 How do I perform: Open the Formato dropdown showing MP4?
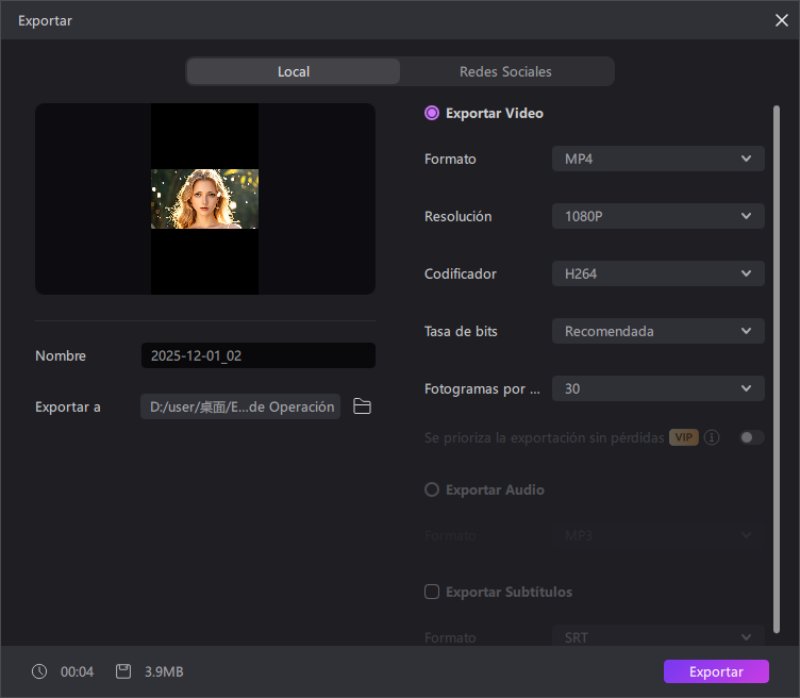click(x=657, y=158)
